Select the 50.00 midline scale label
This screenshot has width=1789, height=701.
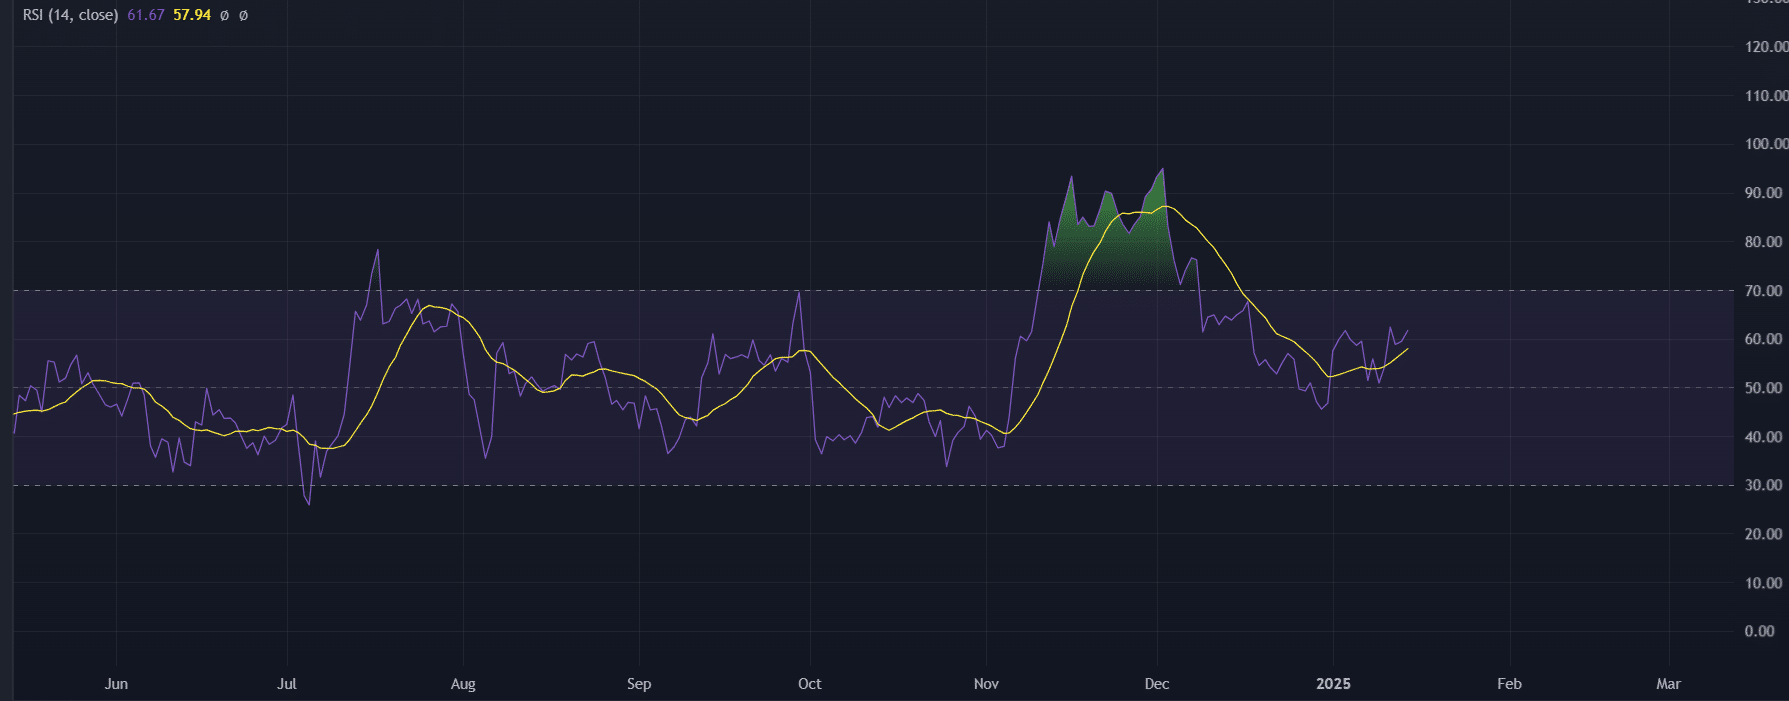1763,388
